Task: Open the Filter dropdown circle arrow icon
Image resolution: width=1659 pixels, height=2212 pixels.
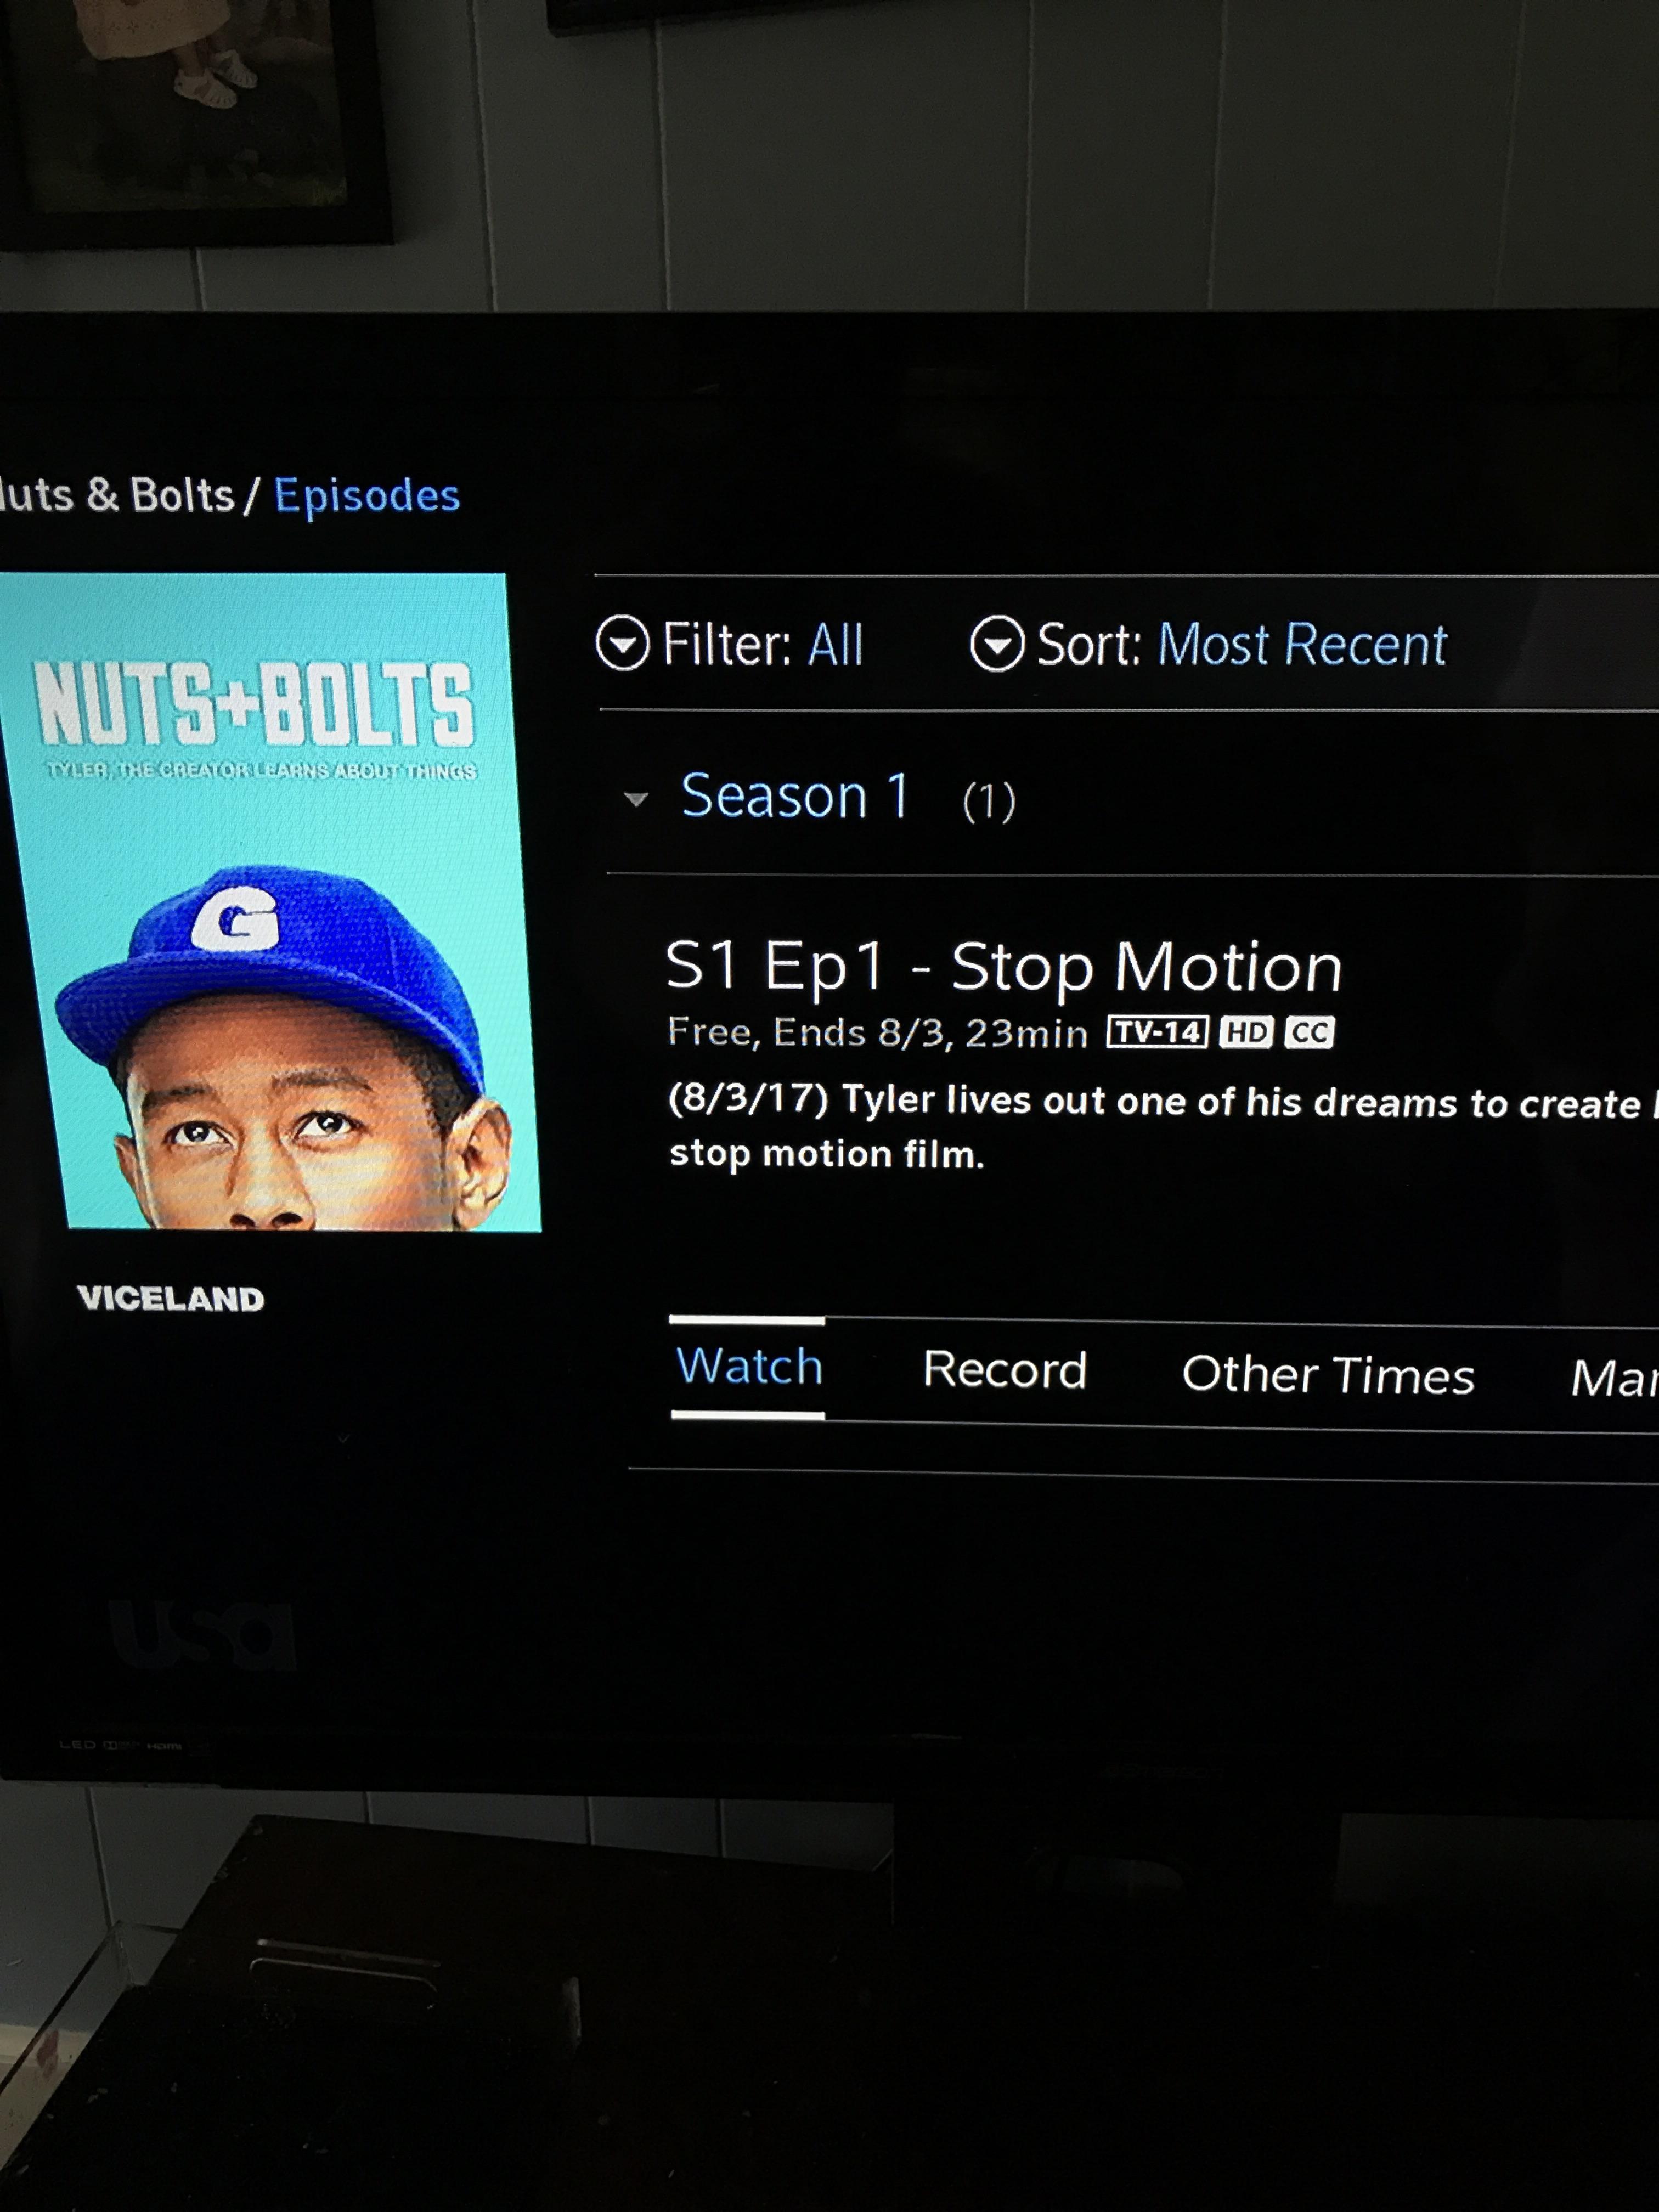Action: click(622, 644)
